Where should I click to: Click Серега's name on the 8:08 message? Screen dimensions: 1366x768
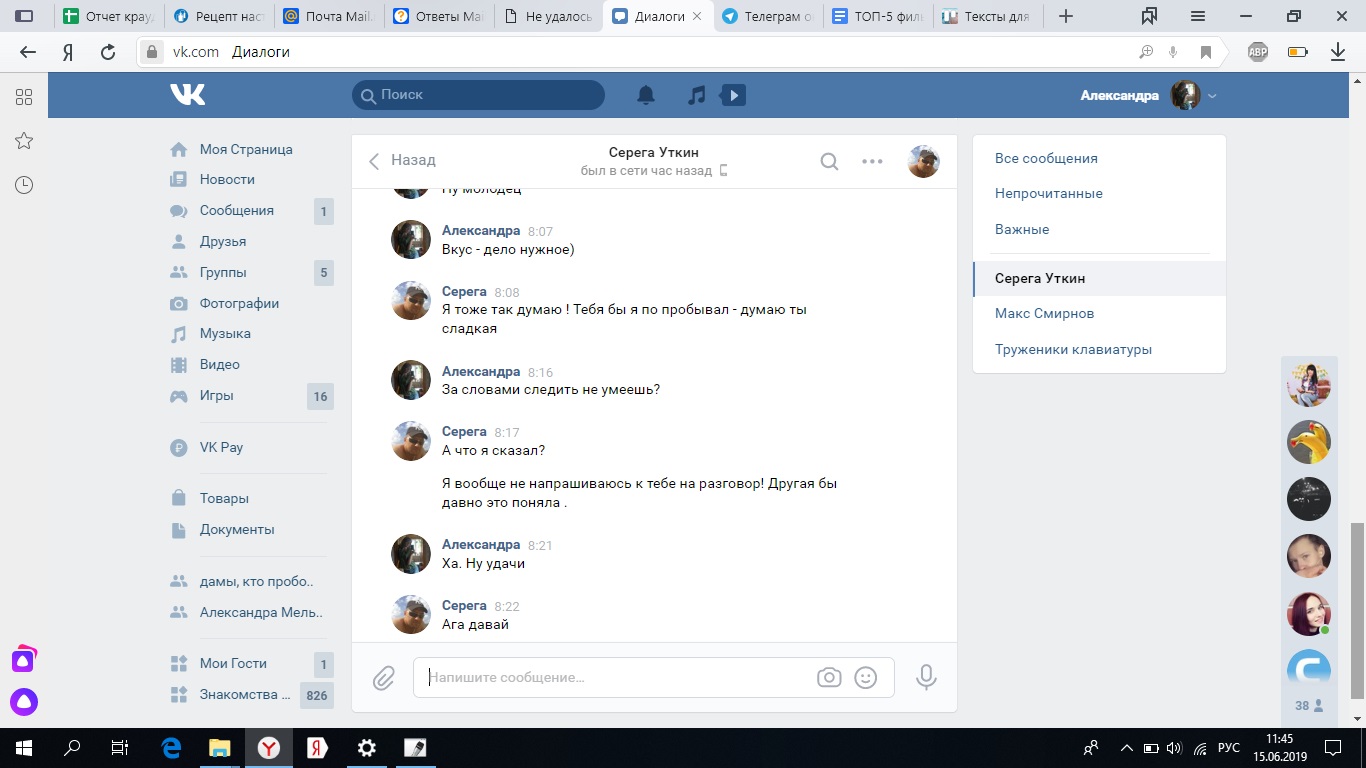tap(464, 291)
